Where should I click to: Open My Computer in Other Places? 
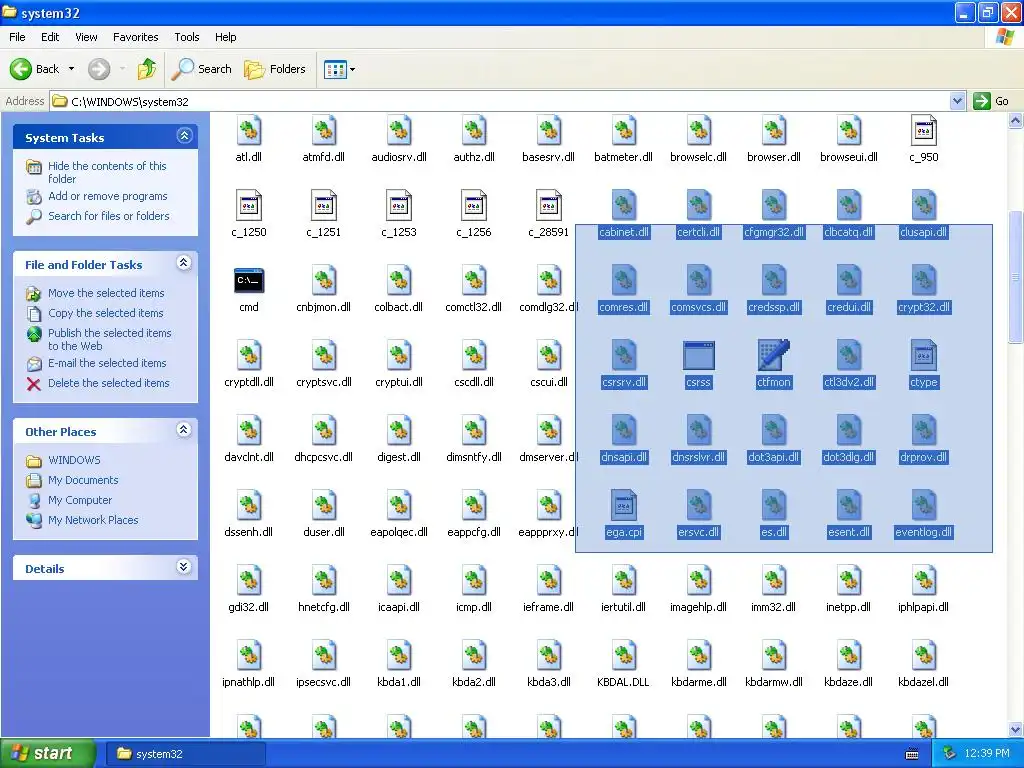point(80,500)
